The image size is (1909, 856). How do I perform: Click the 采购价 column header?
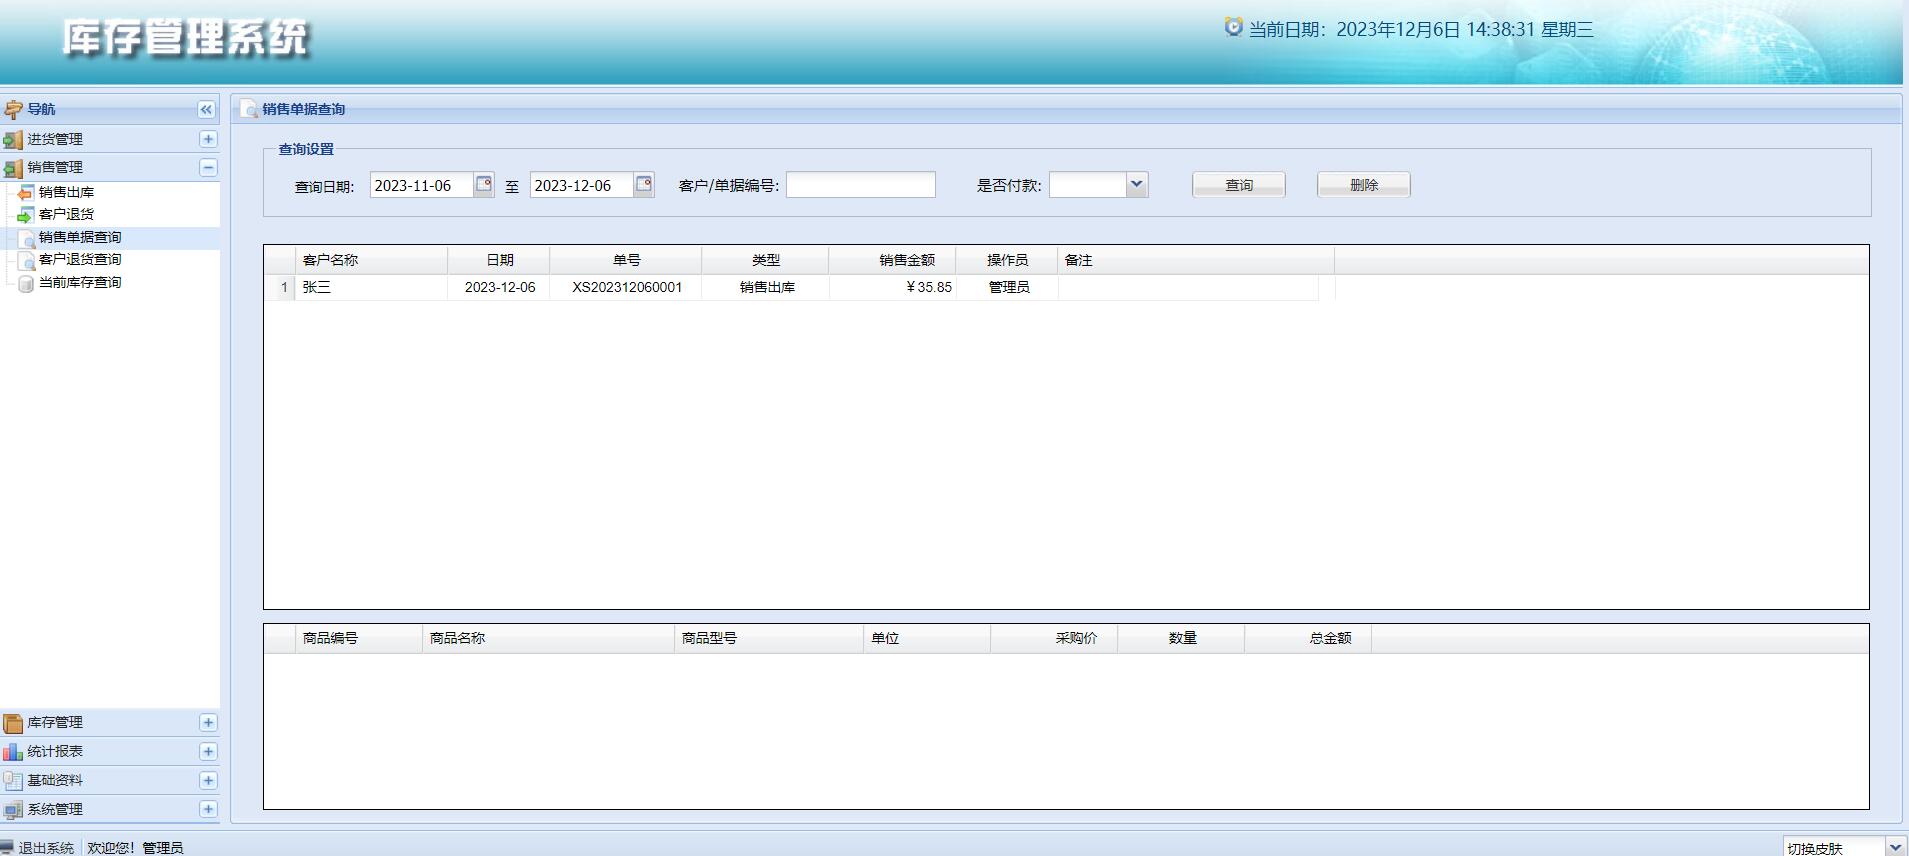(1054, 638)
